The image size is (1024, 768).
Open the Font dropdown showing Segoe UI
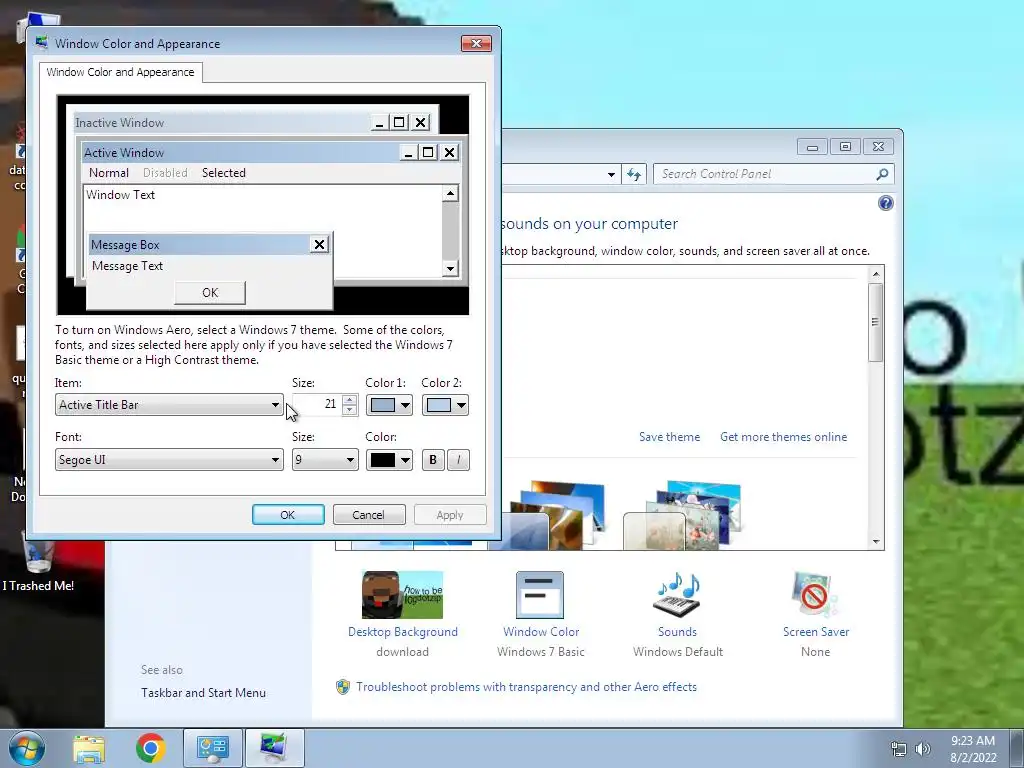pos(169,460)
